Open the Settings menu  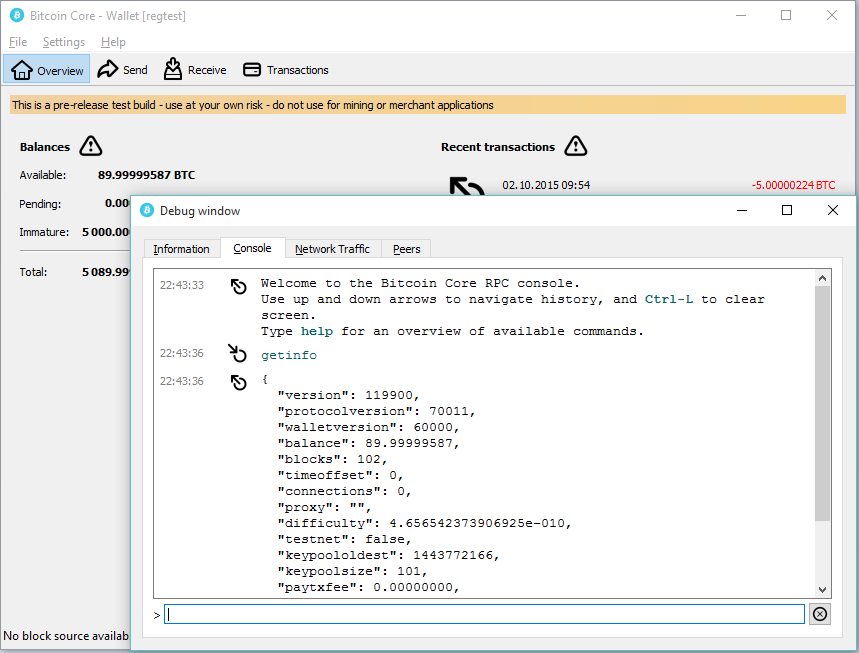tap(64, 42)
